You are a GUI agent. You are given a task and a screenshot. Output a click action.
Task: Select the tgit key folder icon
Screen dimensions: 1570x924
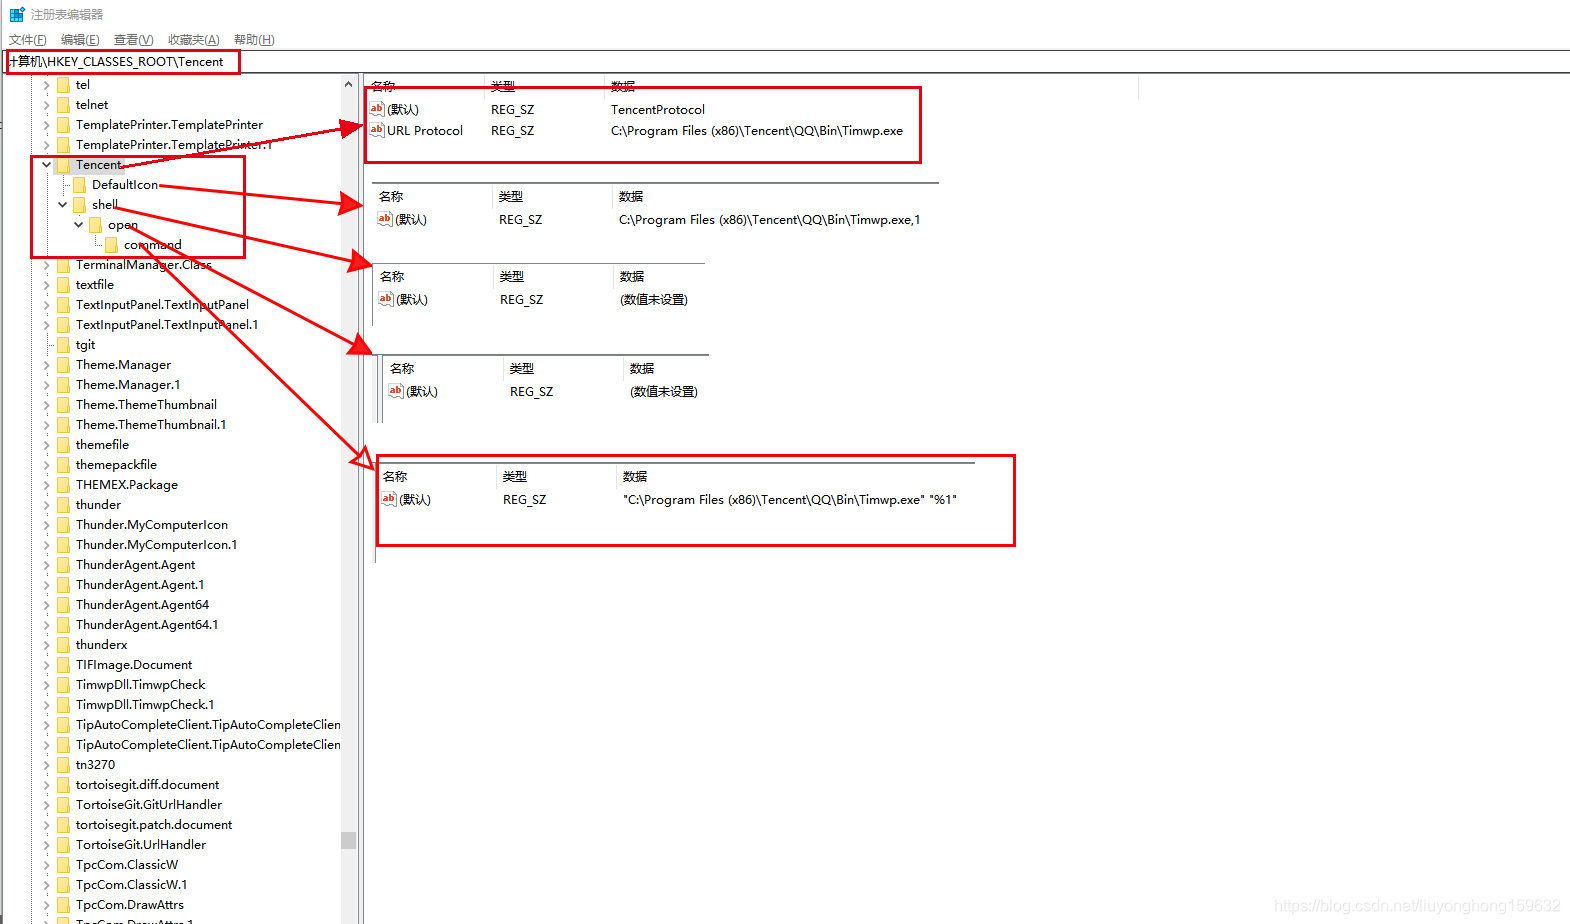[x=64, y=345]
